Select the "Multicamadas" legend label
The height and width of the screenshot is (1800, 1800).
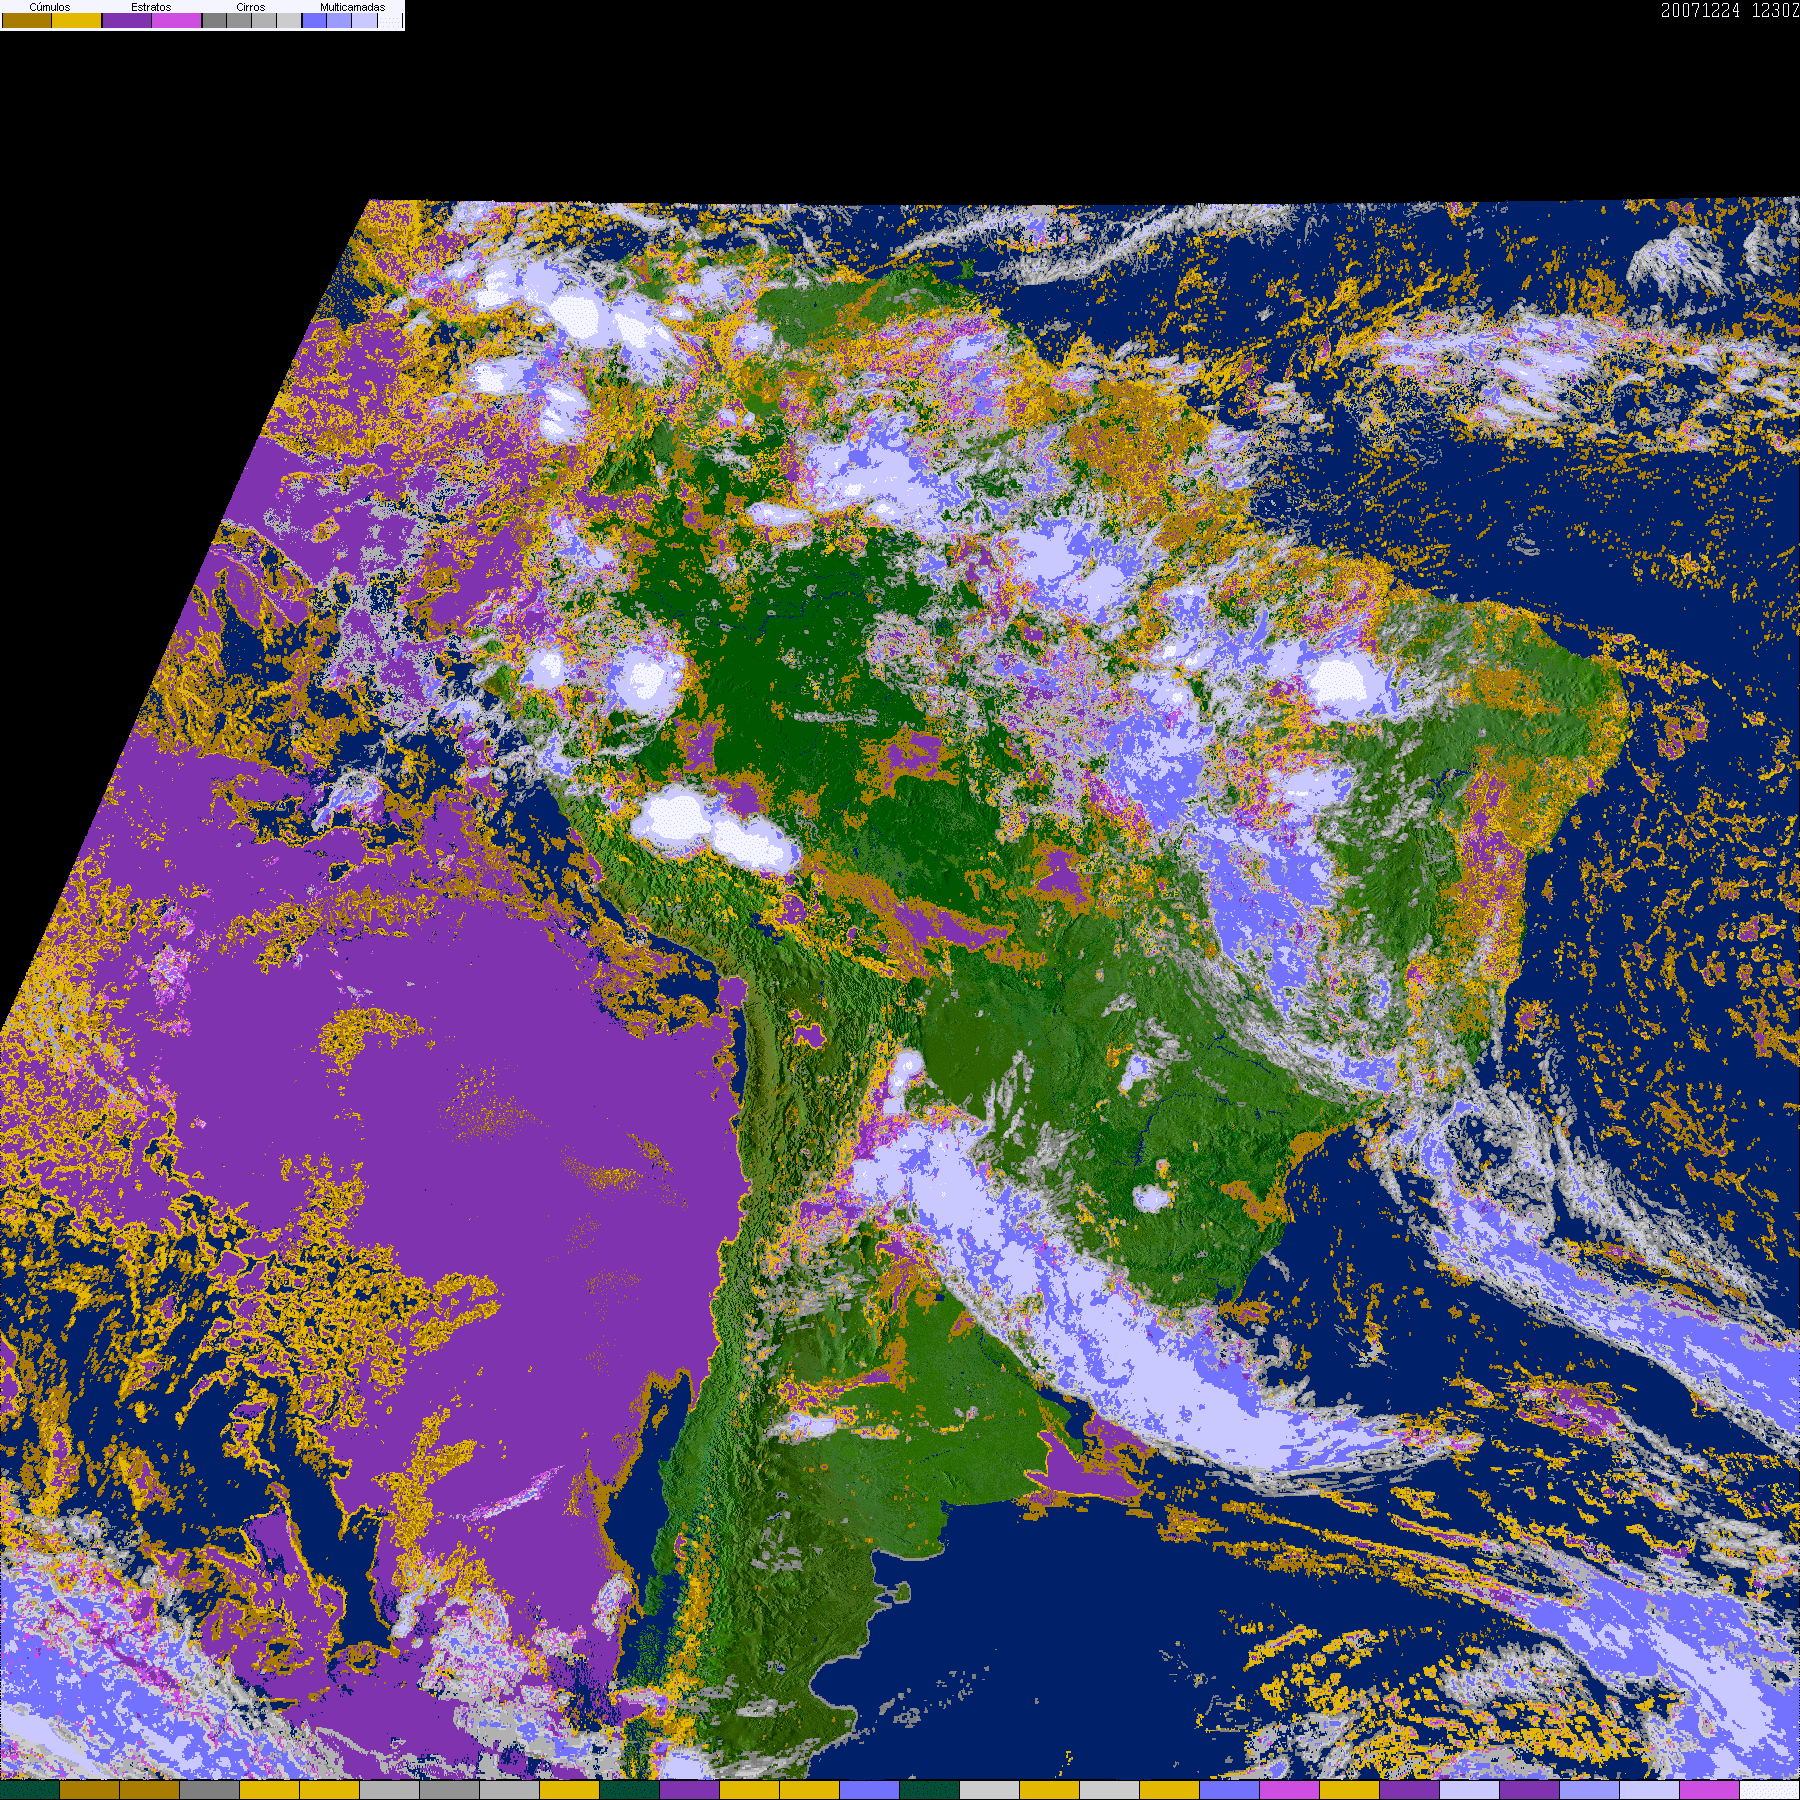click(x=352, y=7)
